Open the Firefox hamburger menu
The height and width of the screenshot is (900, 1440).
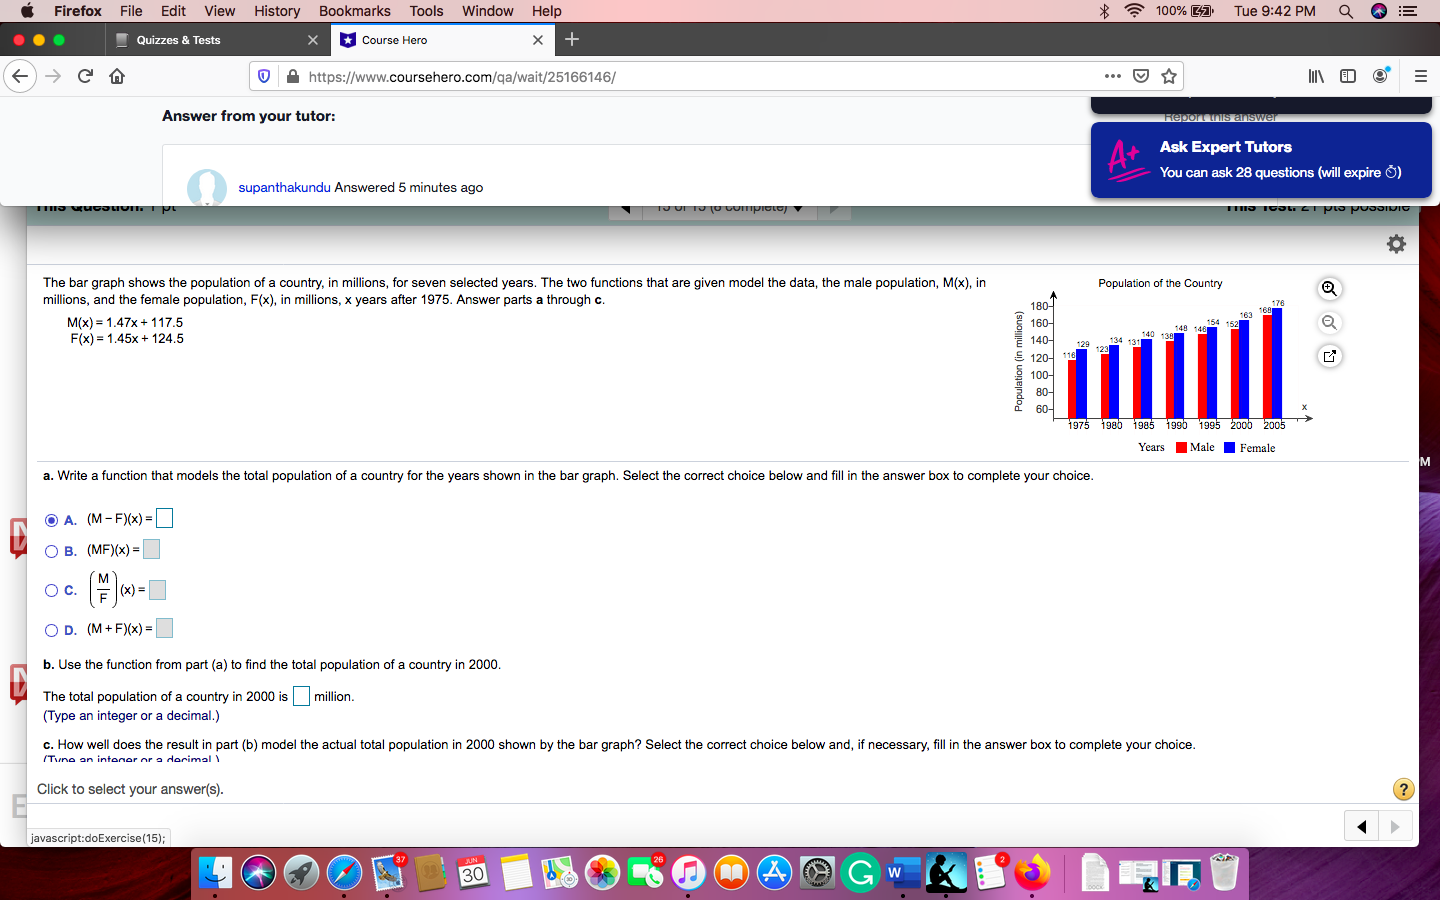tap(1421, 76)
